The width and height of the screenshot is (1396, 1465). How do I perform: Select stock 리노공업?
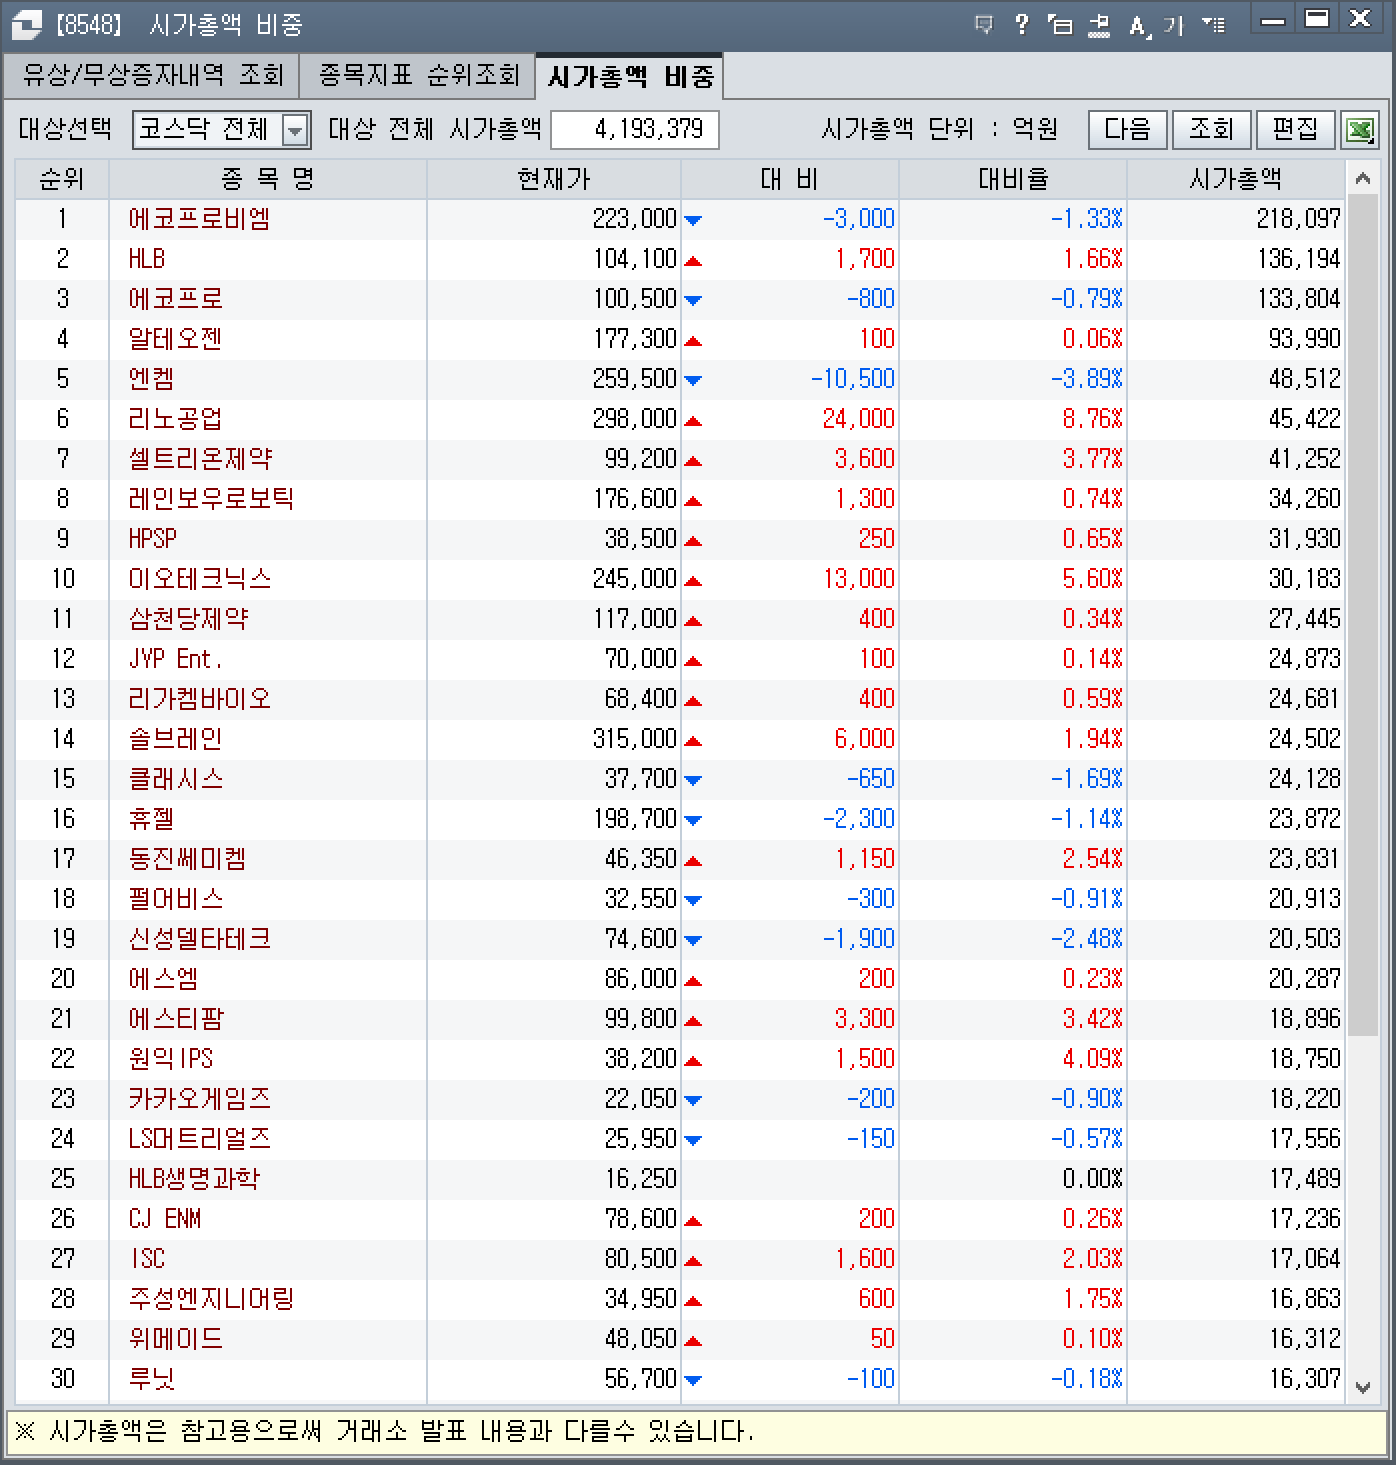[176, 419]
